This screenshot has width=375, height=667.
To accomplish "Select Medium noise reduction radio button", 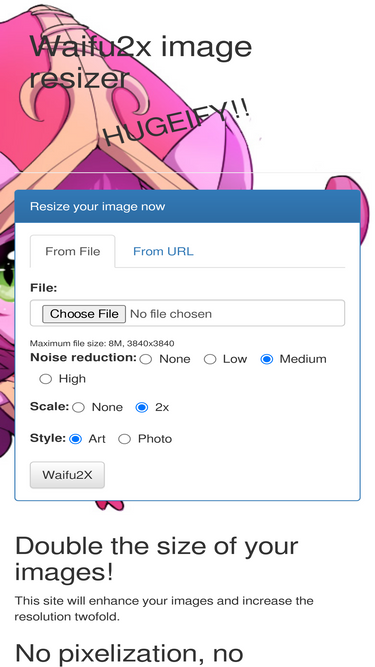I will pyautogui.click(x=267, y=359).
